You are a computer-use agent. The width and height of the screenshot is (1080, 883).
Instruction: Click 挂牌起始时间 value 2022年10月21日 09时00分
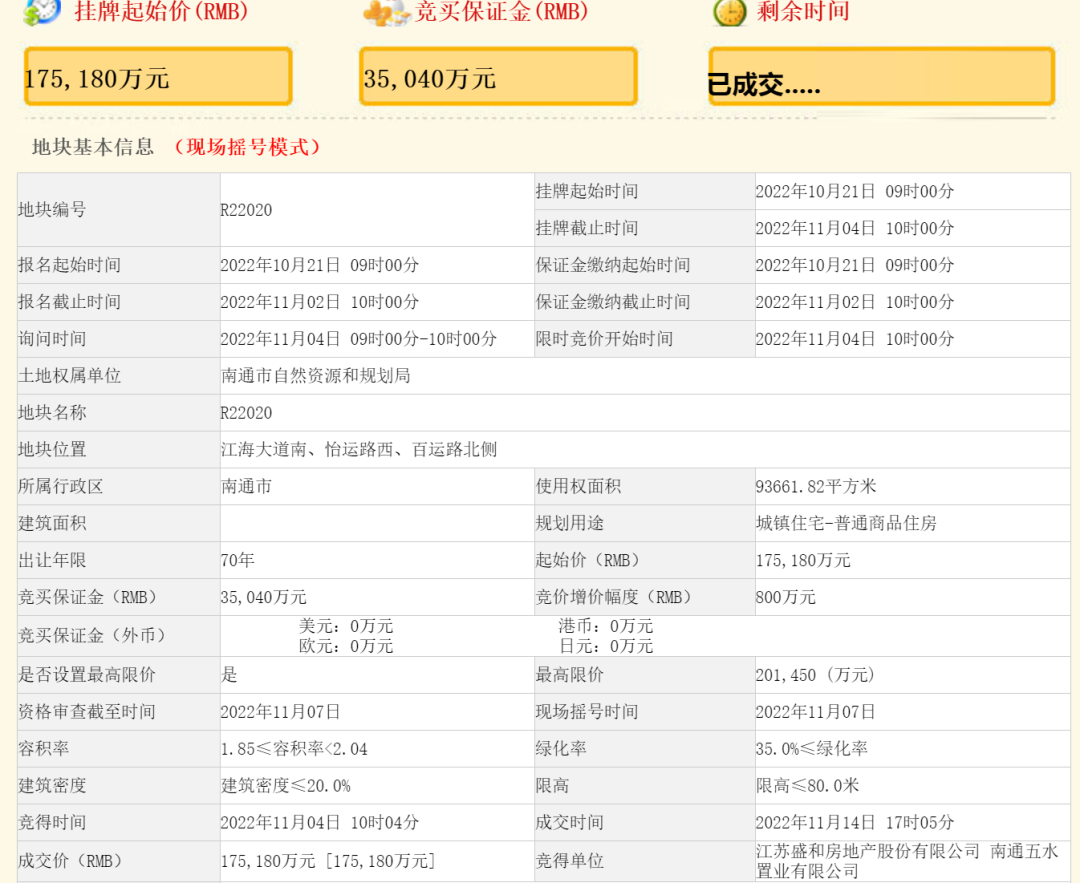click(855, 191)
